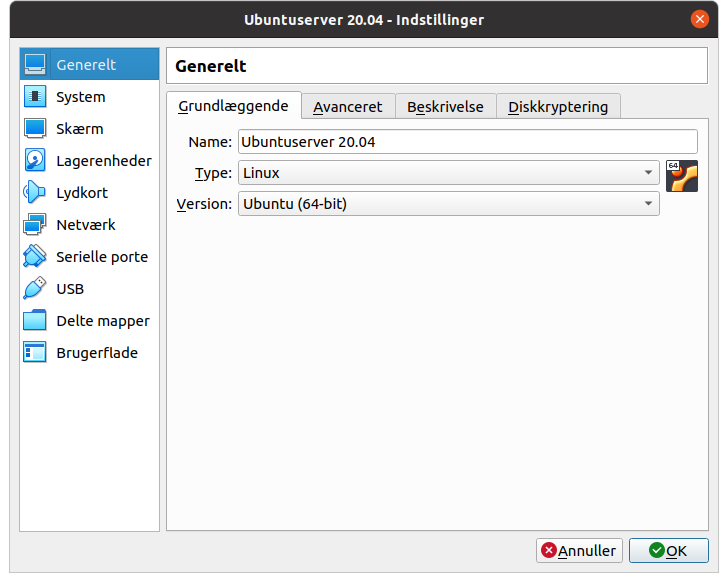Switch to the Beskrivelse tab

445,107
